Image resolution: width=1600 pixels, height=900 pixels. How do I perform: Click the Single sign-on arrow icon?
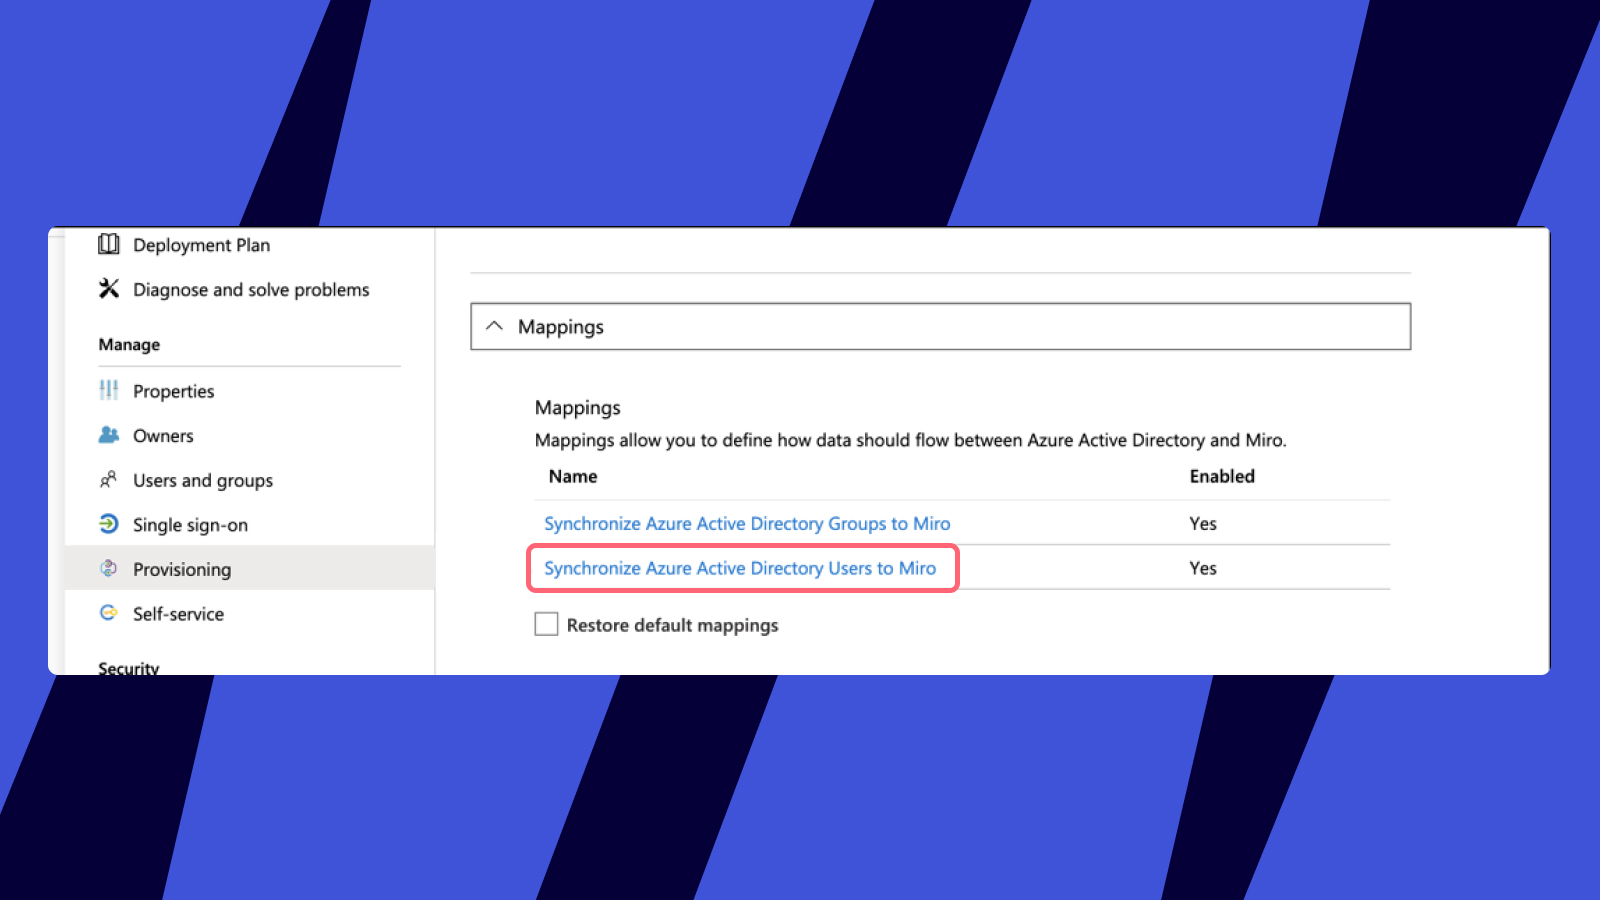(x=108, y=524)
